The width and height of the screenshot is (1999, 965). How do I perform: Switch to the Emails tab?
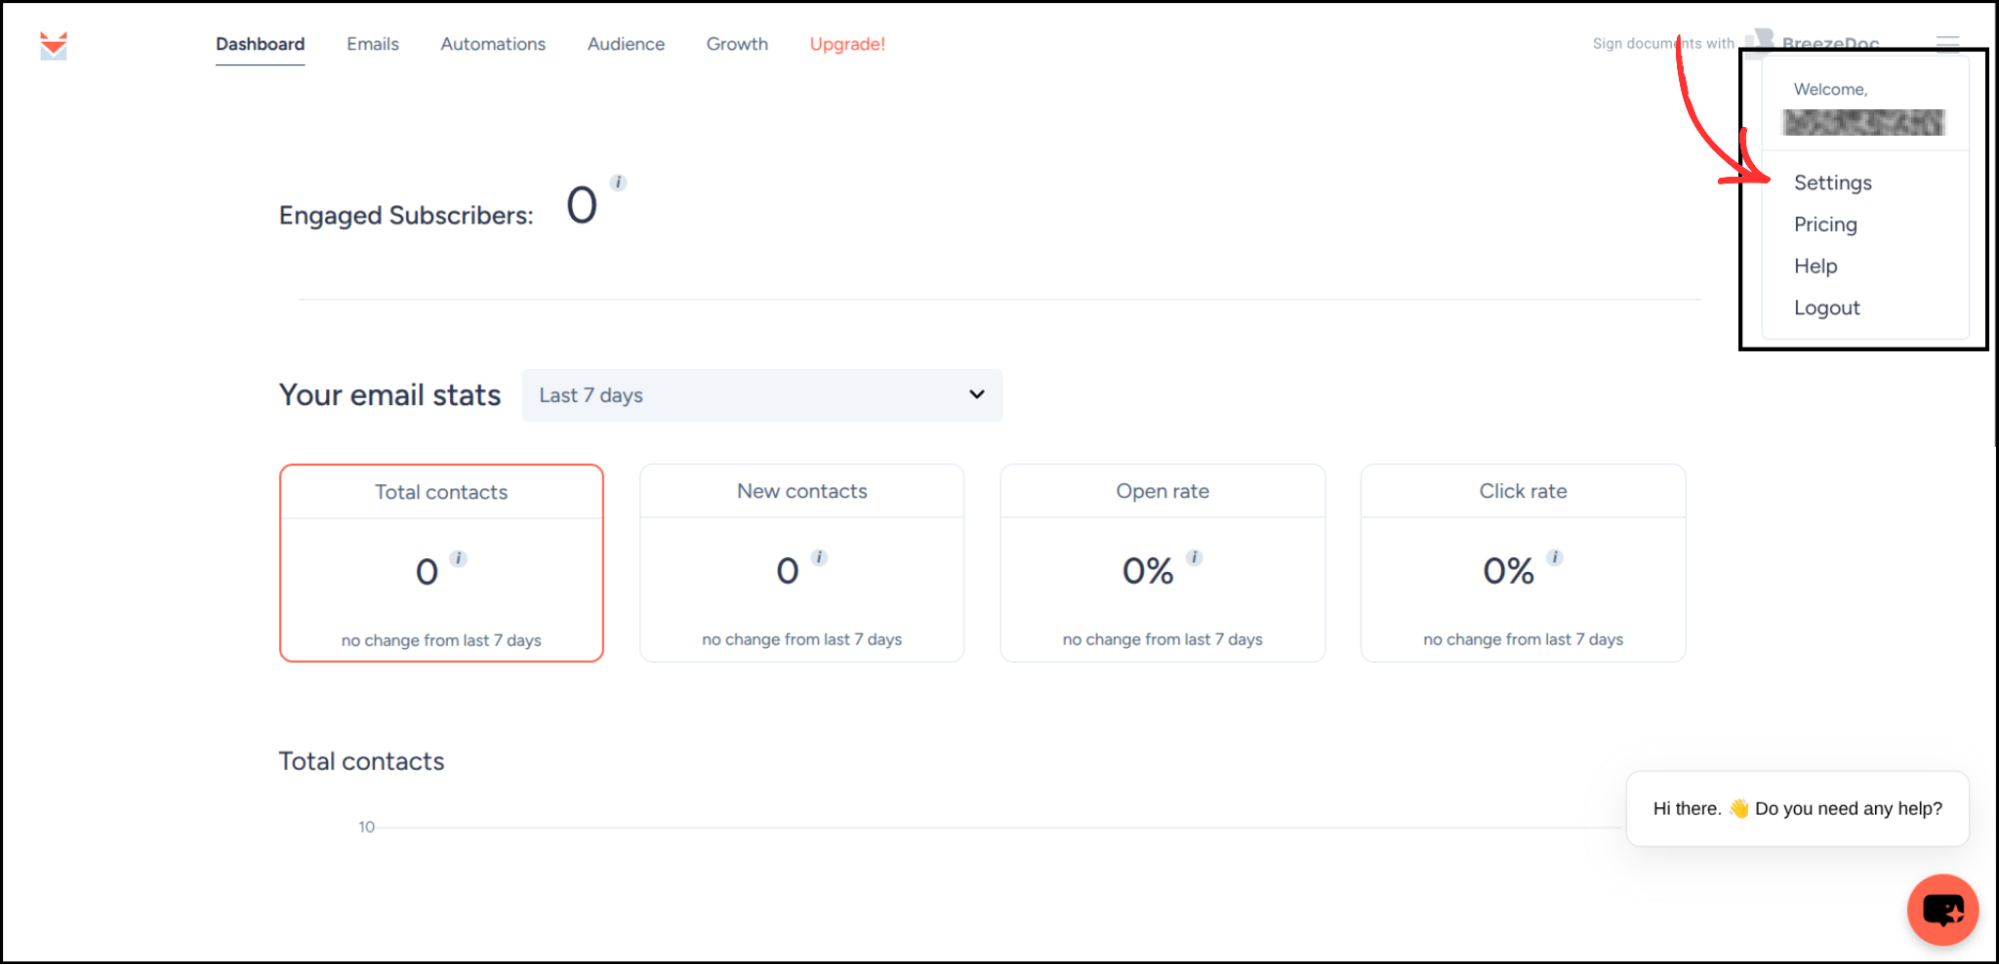(372, 44)
